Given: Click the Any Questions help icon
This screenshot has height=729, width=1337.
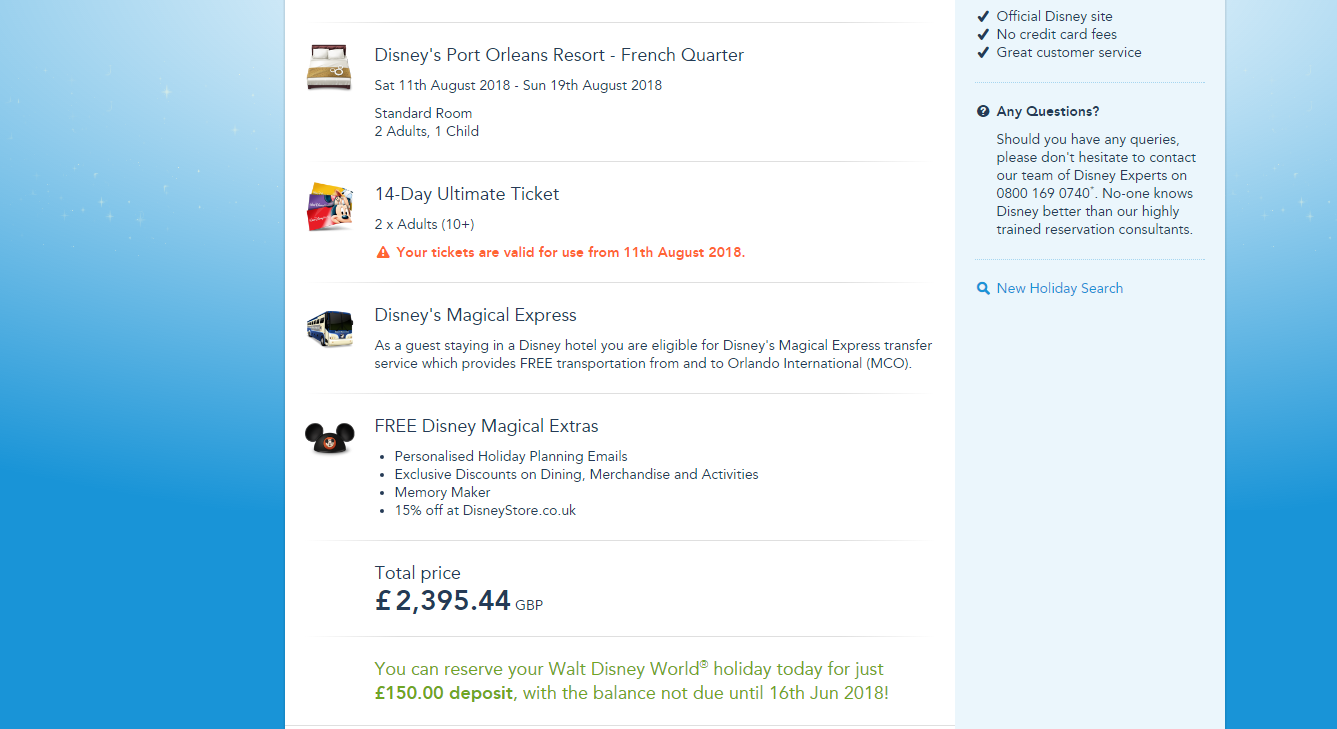Looking at the screenshot, I should pyautogui.click(x=983, y=112).
